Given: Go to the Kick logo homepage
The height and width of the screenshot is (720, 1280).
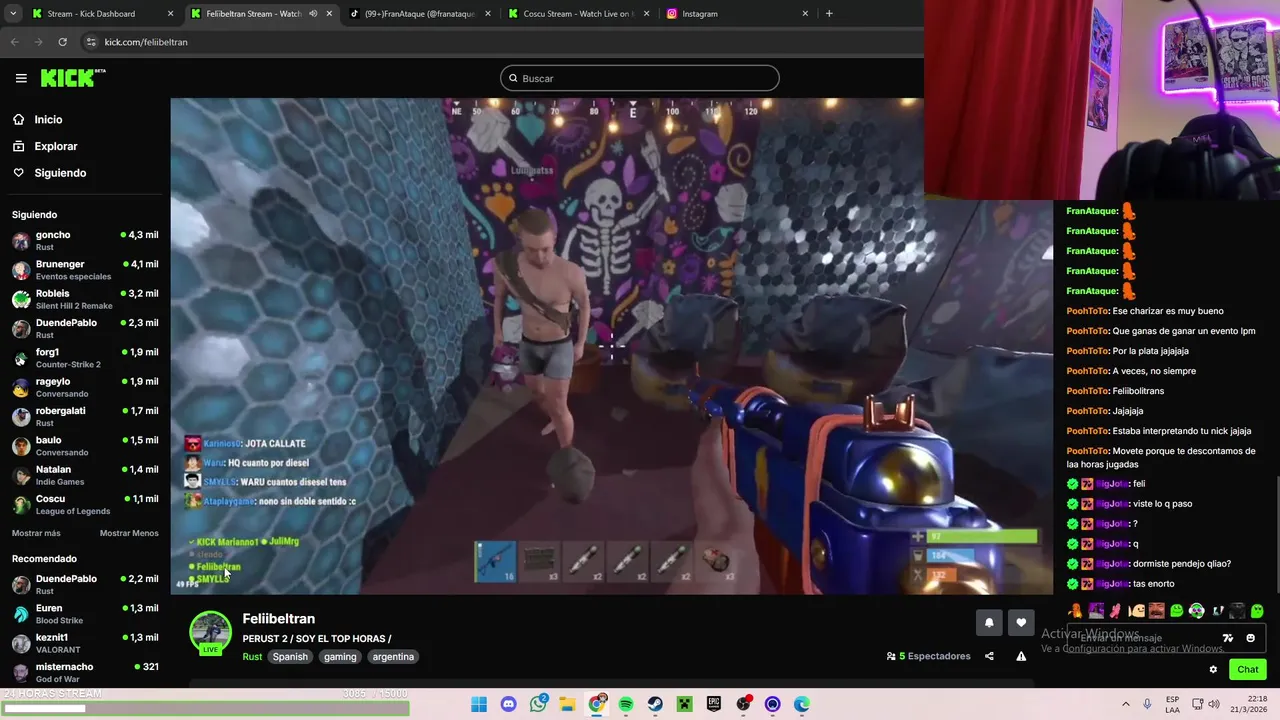Looking at the screenshot, I should click(x=73, y=78).
